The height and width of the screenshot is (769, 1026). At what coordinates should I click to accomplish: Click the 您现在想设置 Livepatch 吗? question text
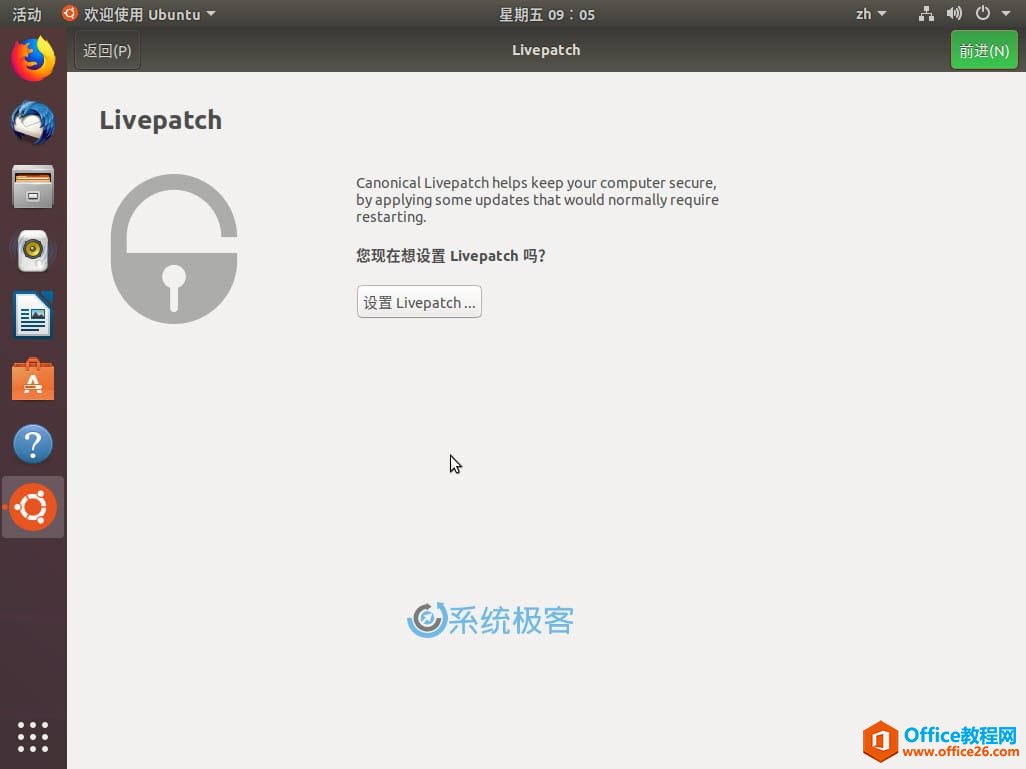(451, 256)
